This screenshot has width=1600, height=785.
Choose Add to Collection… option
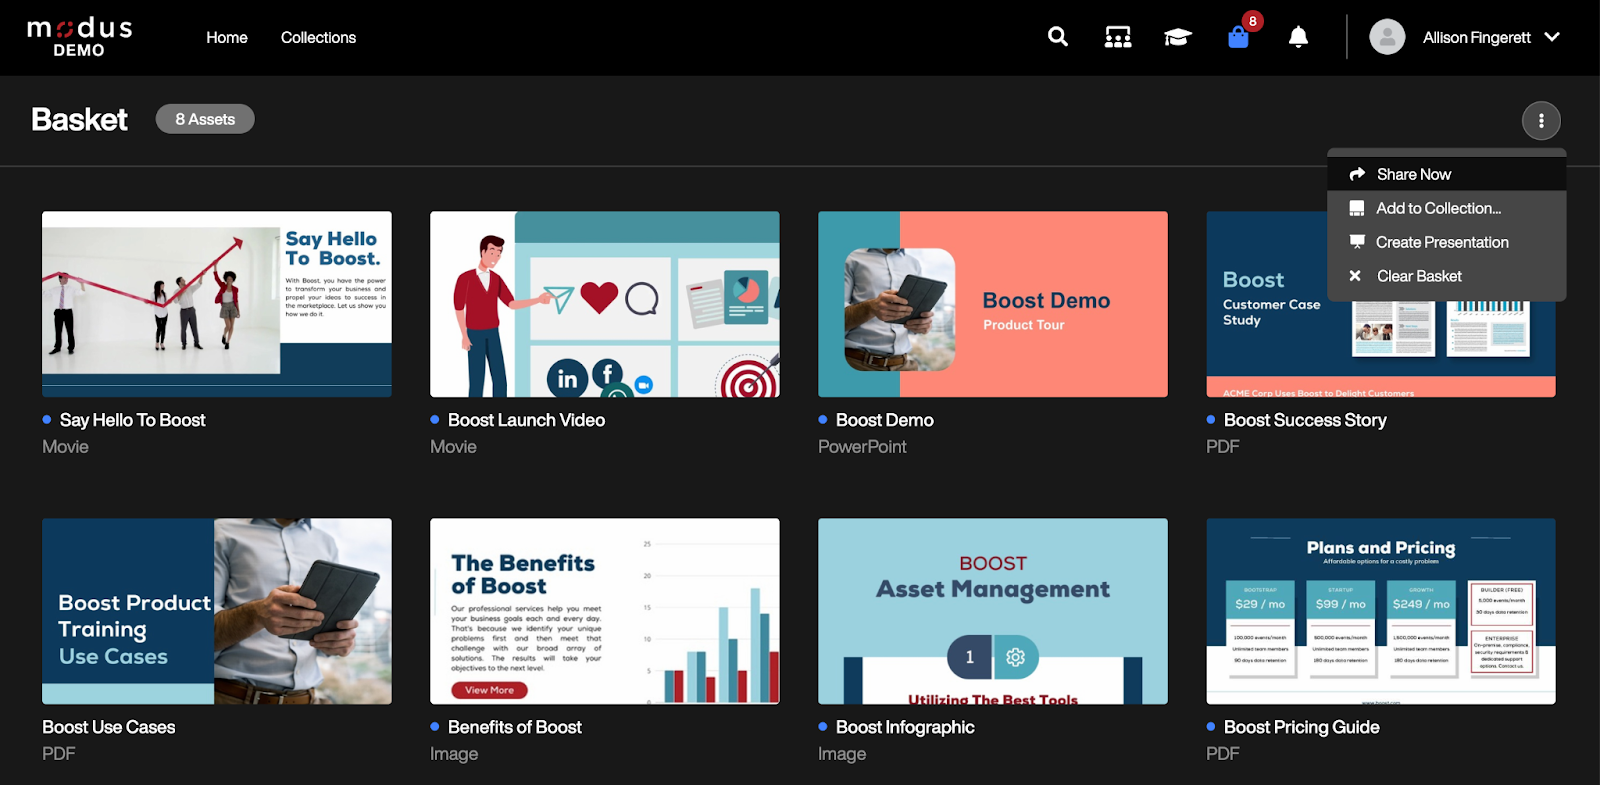pyautogui.click(x=1438, y=208)
